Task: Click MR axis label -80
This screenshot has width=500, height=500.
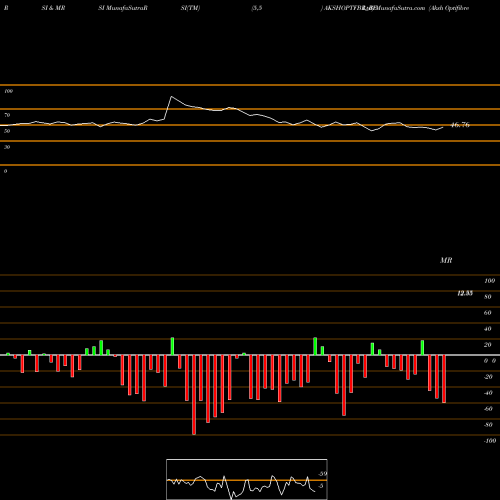Action: pos(488,425)
